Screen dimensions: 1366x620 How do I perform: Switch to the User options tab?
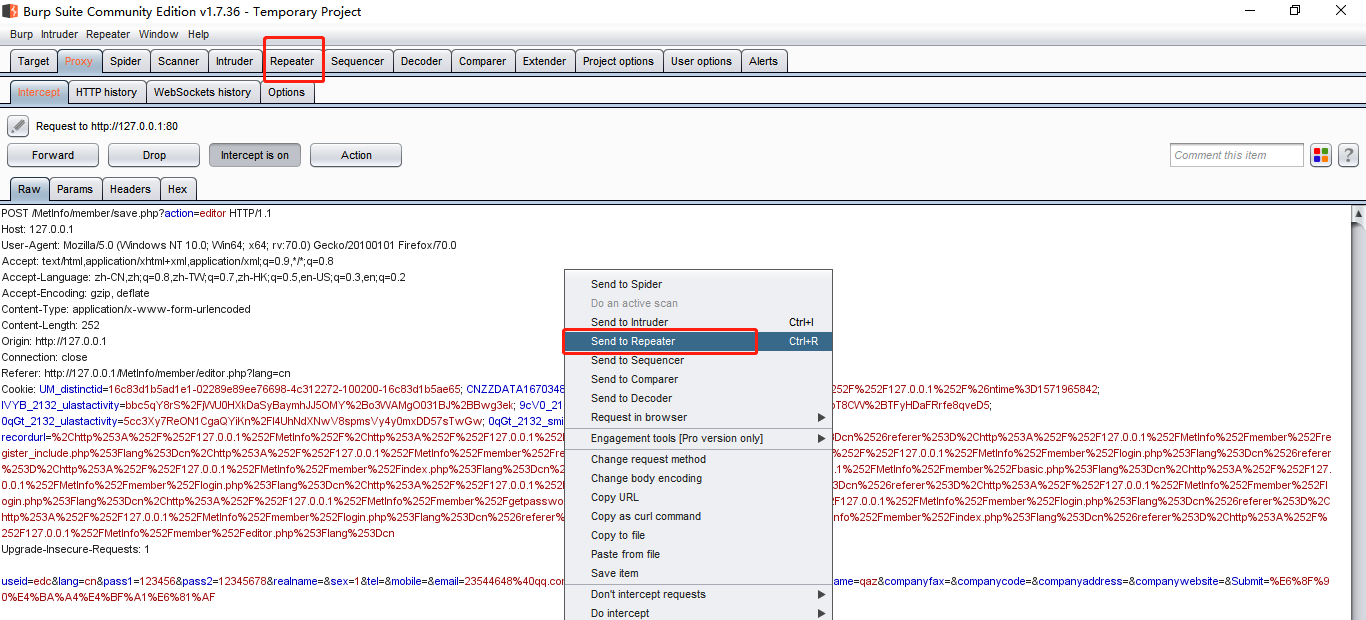click(701, 61)
